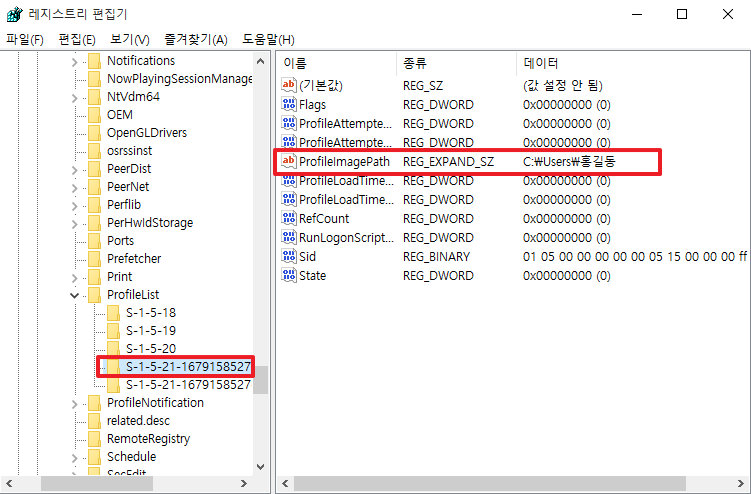Click the REG_EXPAND_SZ type cell
751x494 pixels.
[x=448, y=162]
